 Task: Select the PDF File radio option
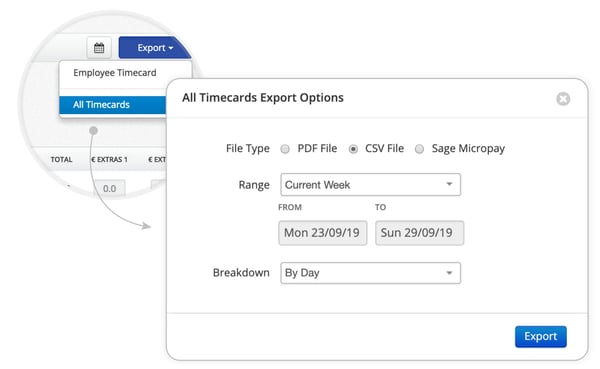285,149
